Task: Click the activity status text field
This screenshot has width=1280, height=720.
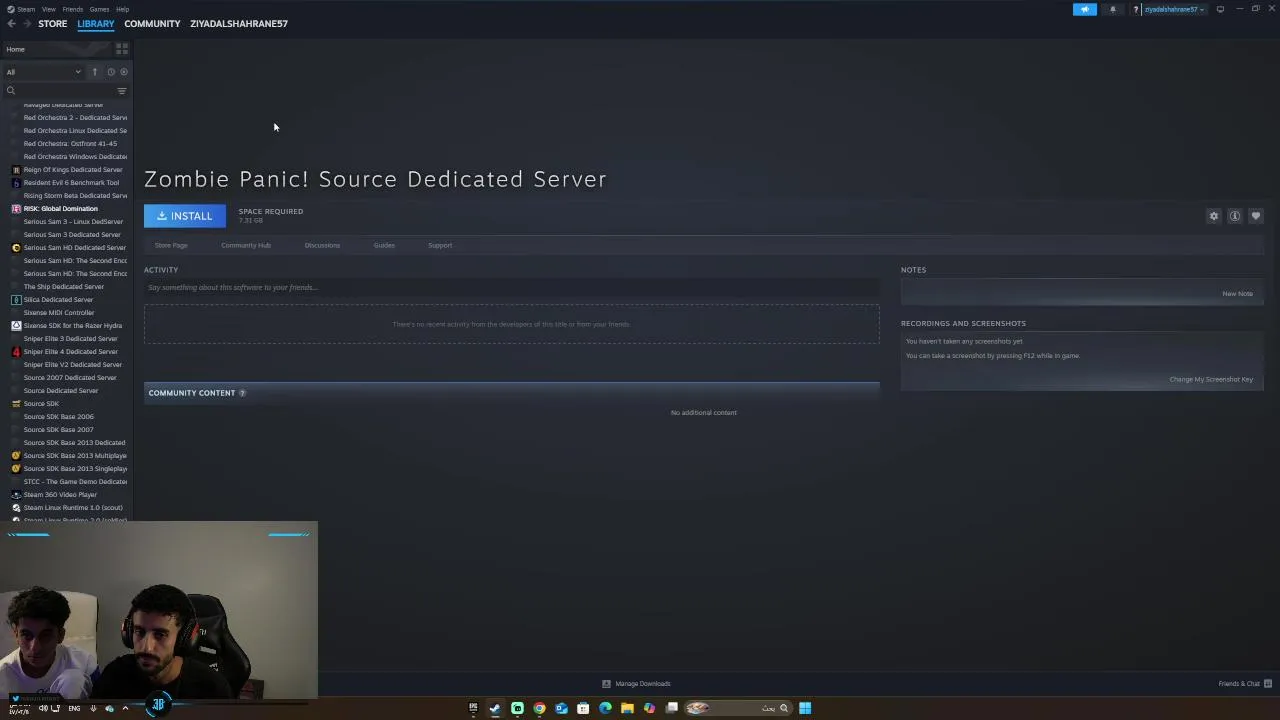Action: (x=511, y=287)
